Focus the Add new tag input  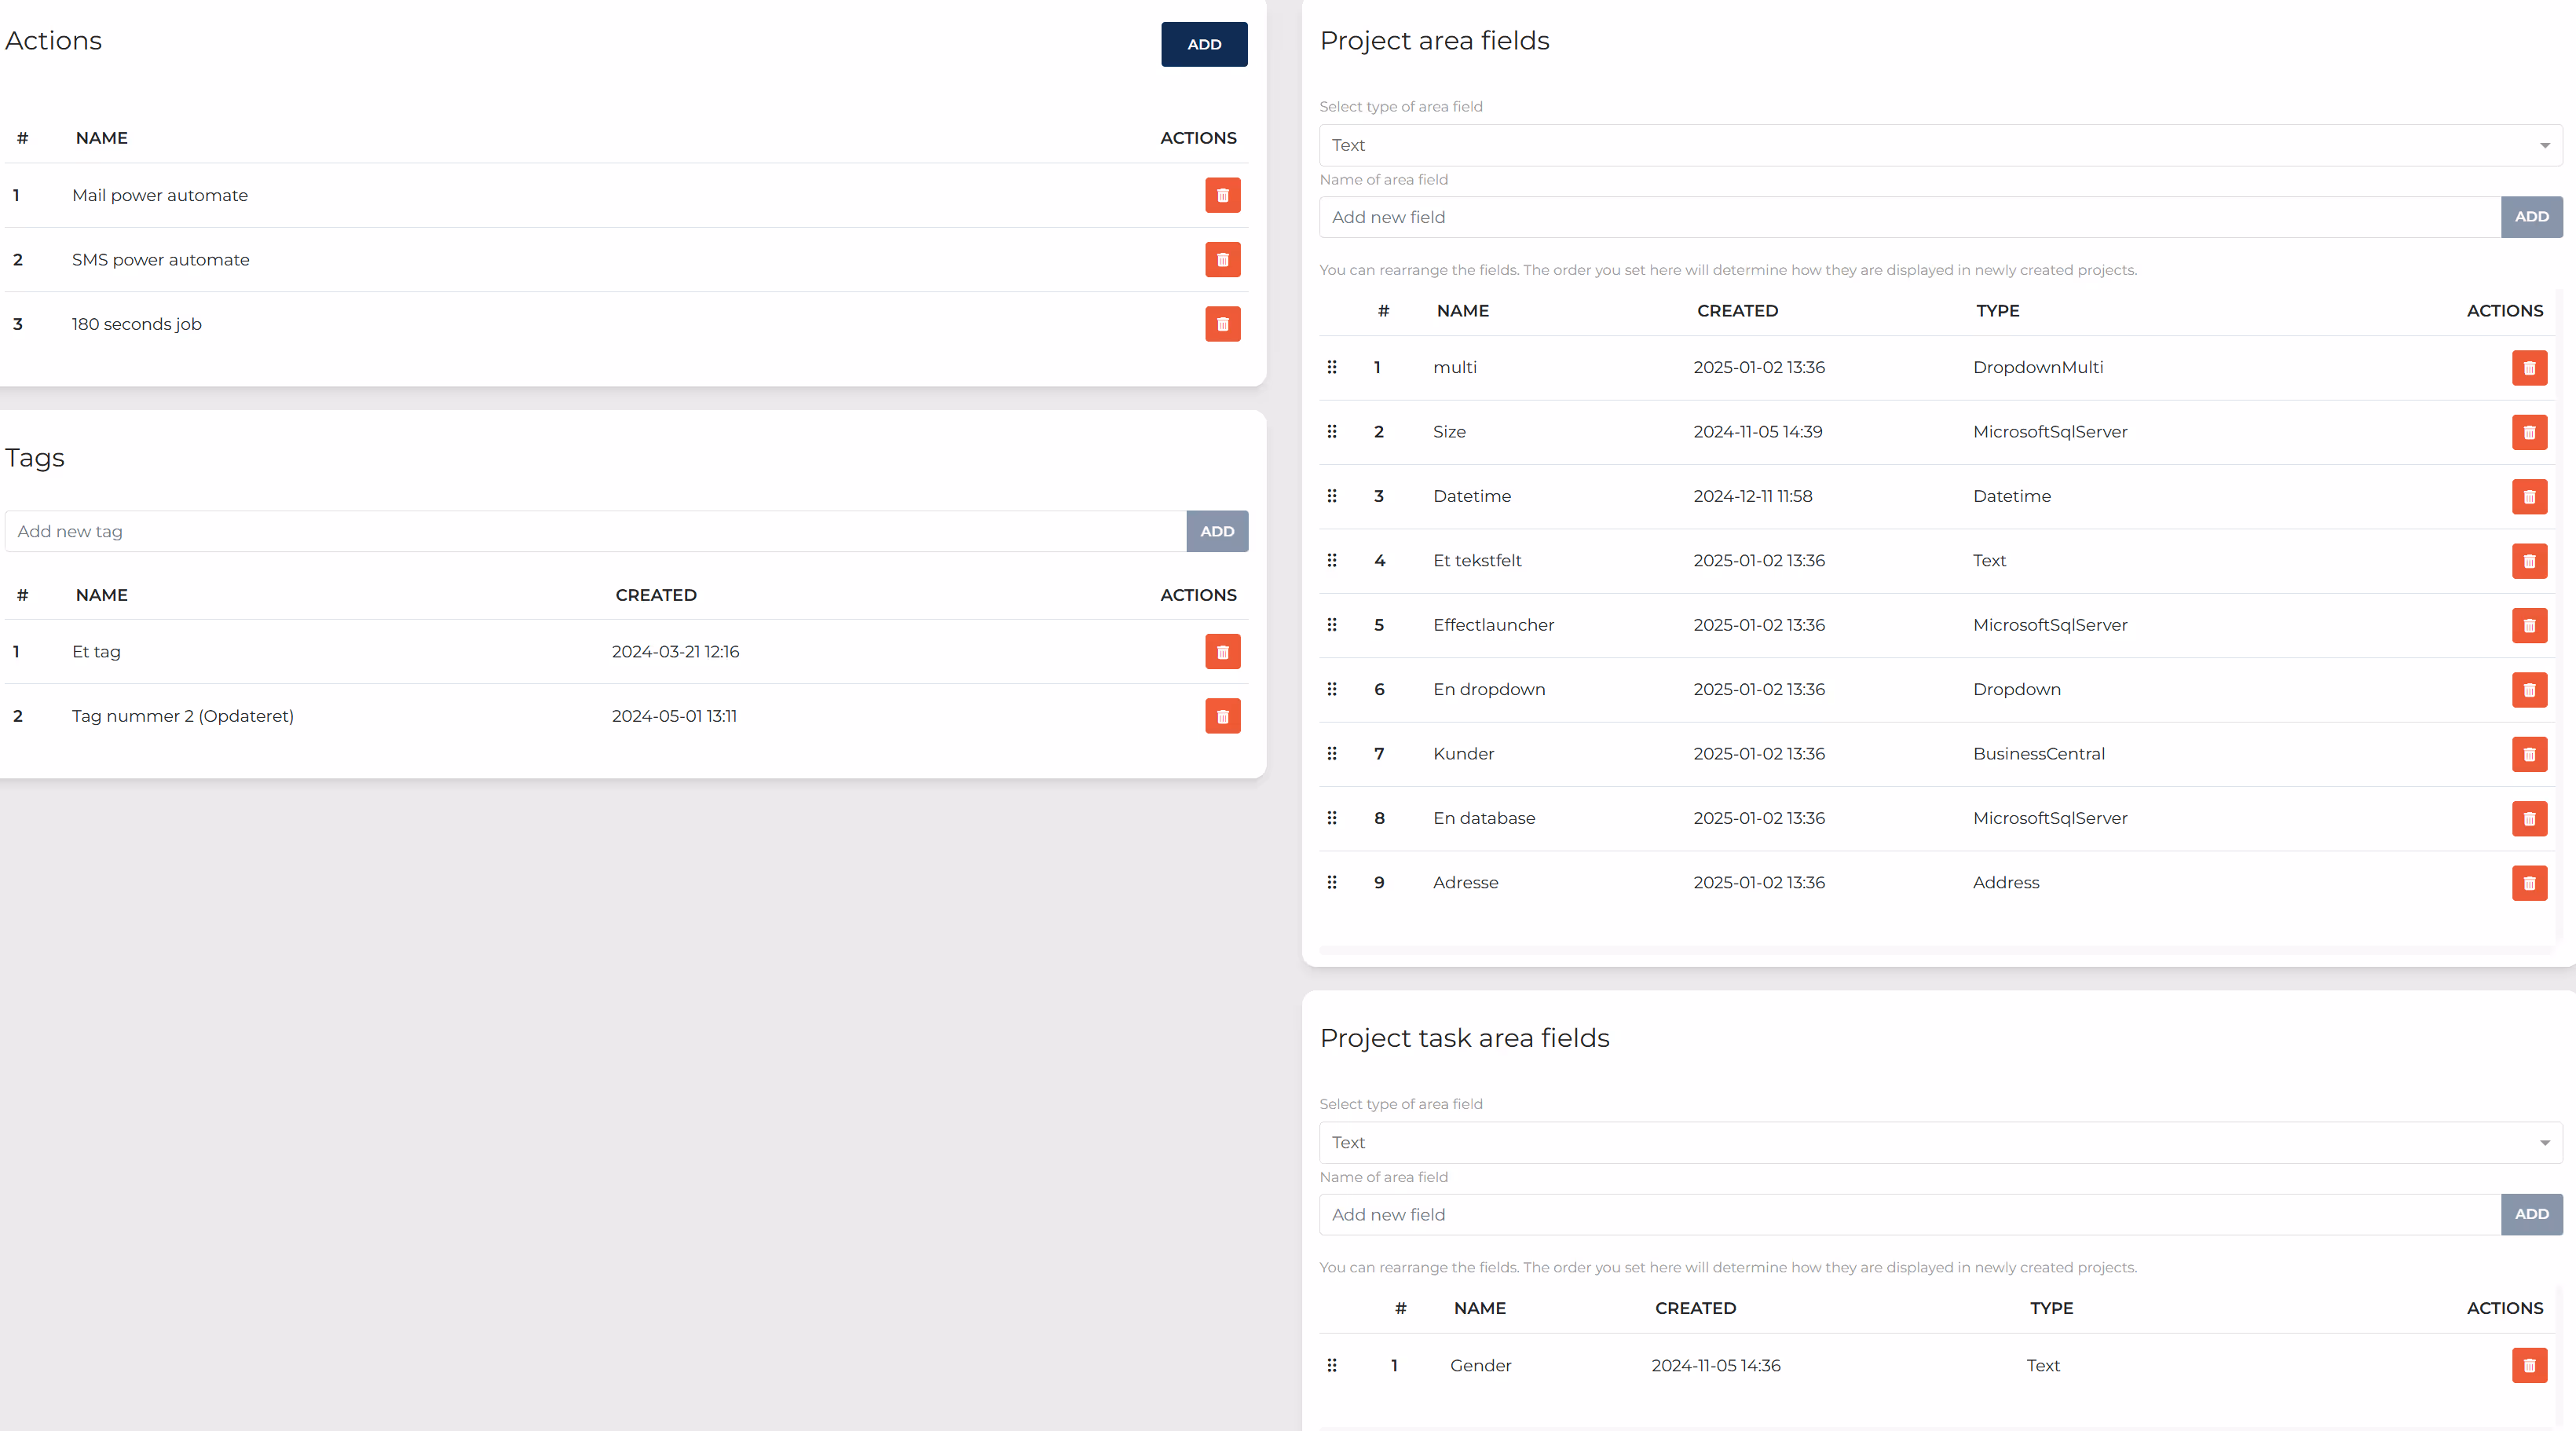click(595, 531)
